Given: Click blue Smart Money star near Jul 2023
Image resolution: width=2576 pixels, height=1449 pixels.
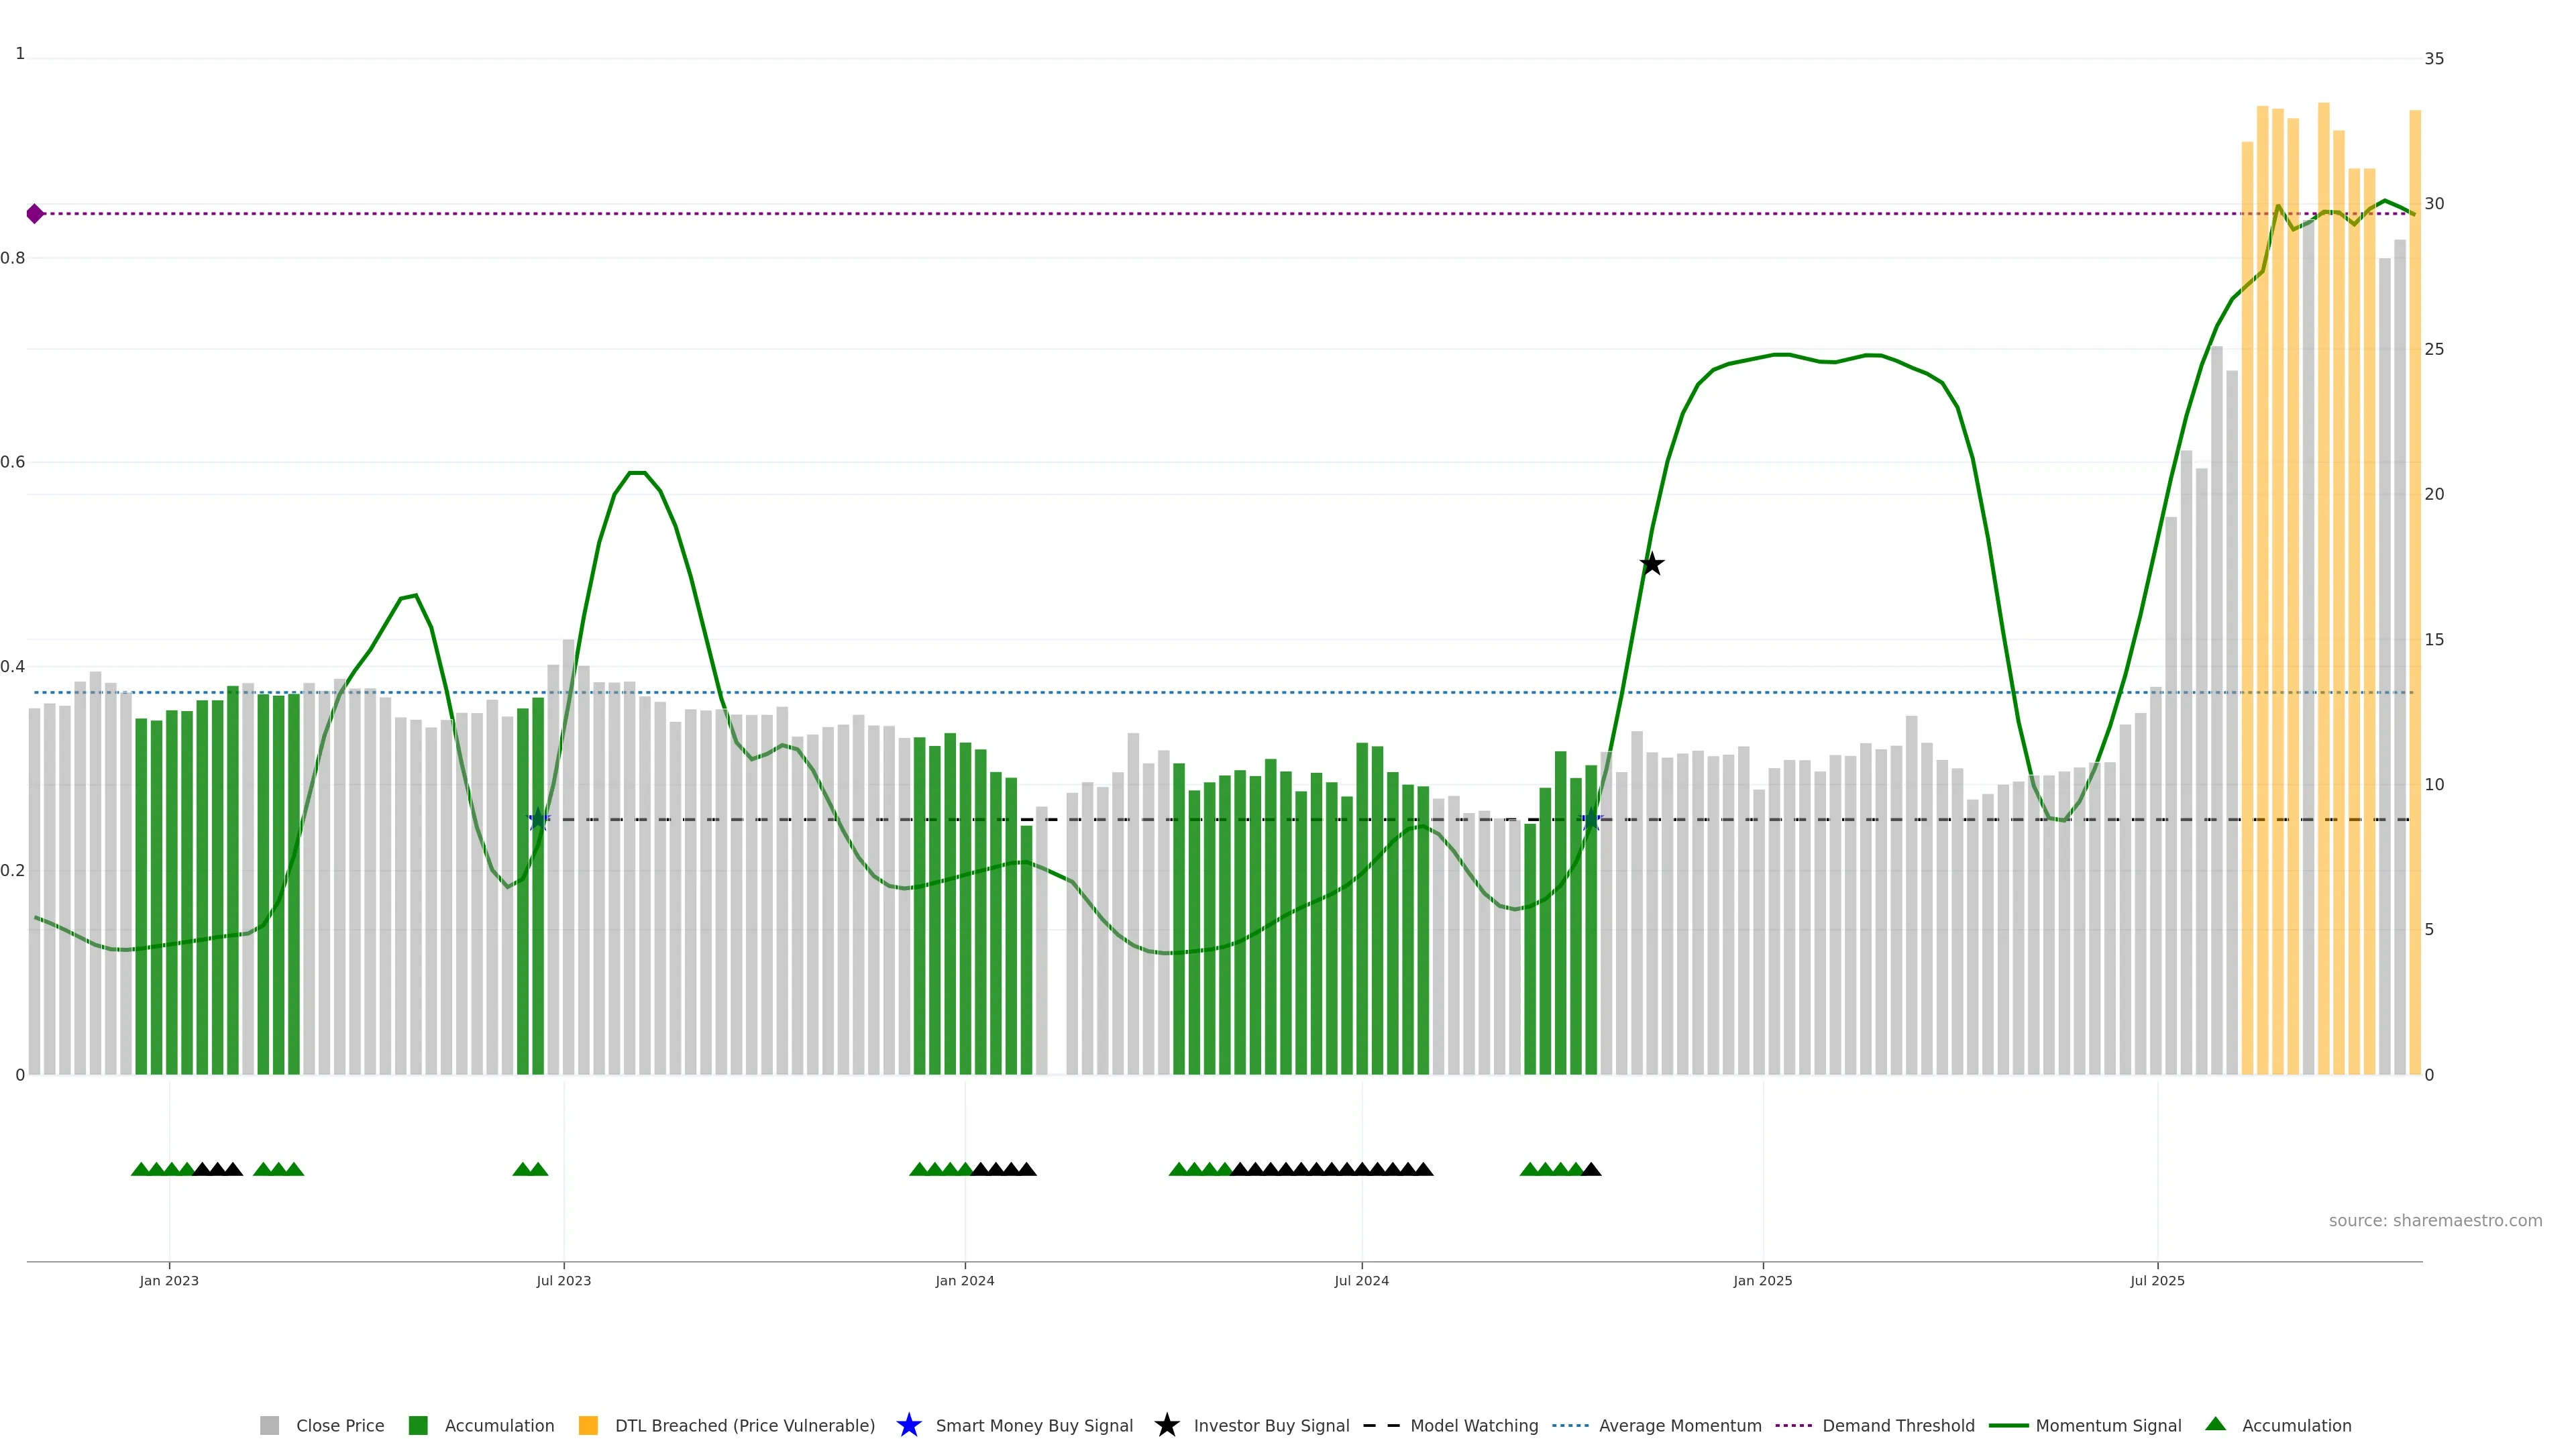Looking at the screenshot, I should 538,820.
